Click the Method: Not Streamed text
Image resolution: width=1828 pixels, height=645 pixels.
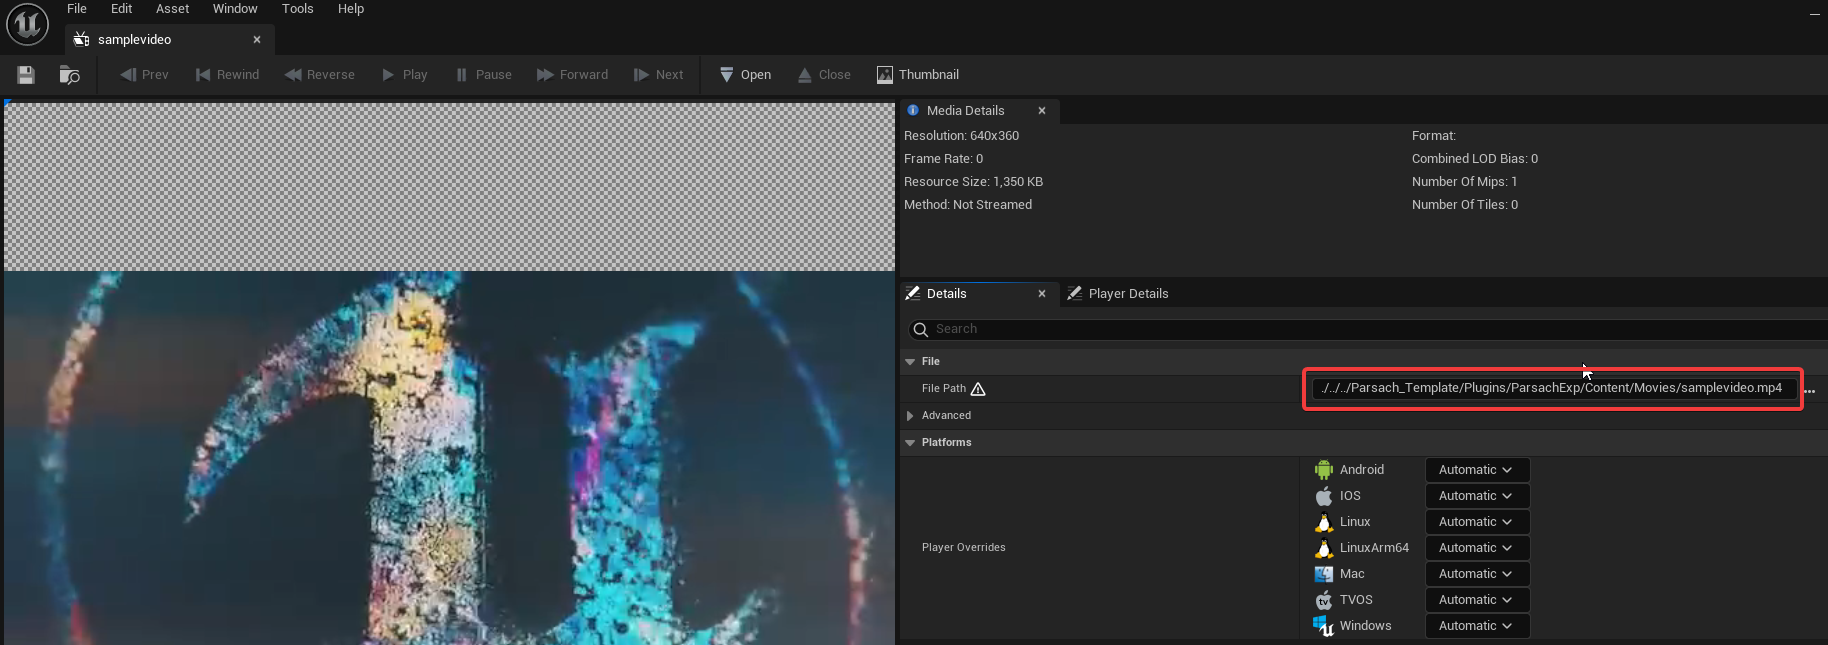968,205
